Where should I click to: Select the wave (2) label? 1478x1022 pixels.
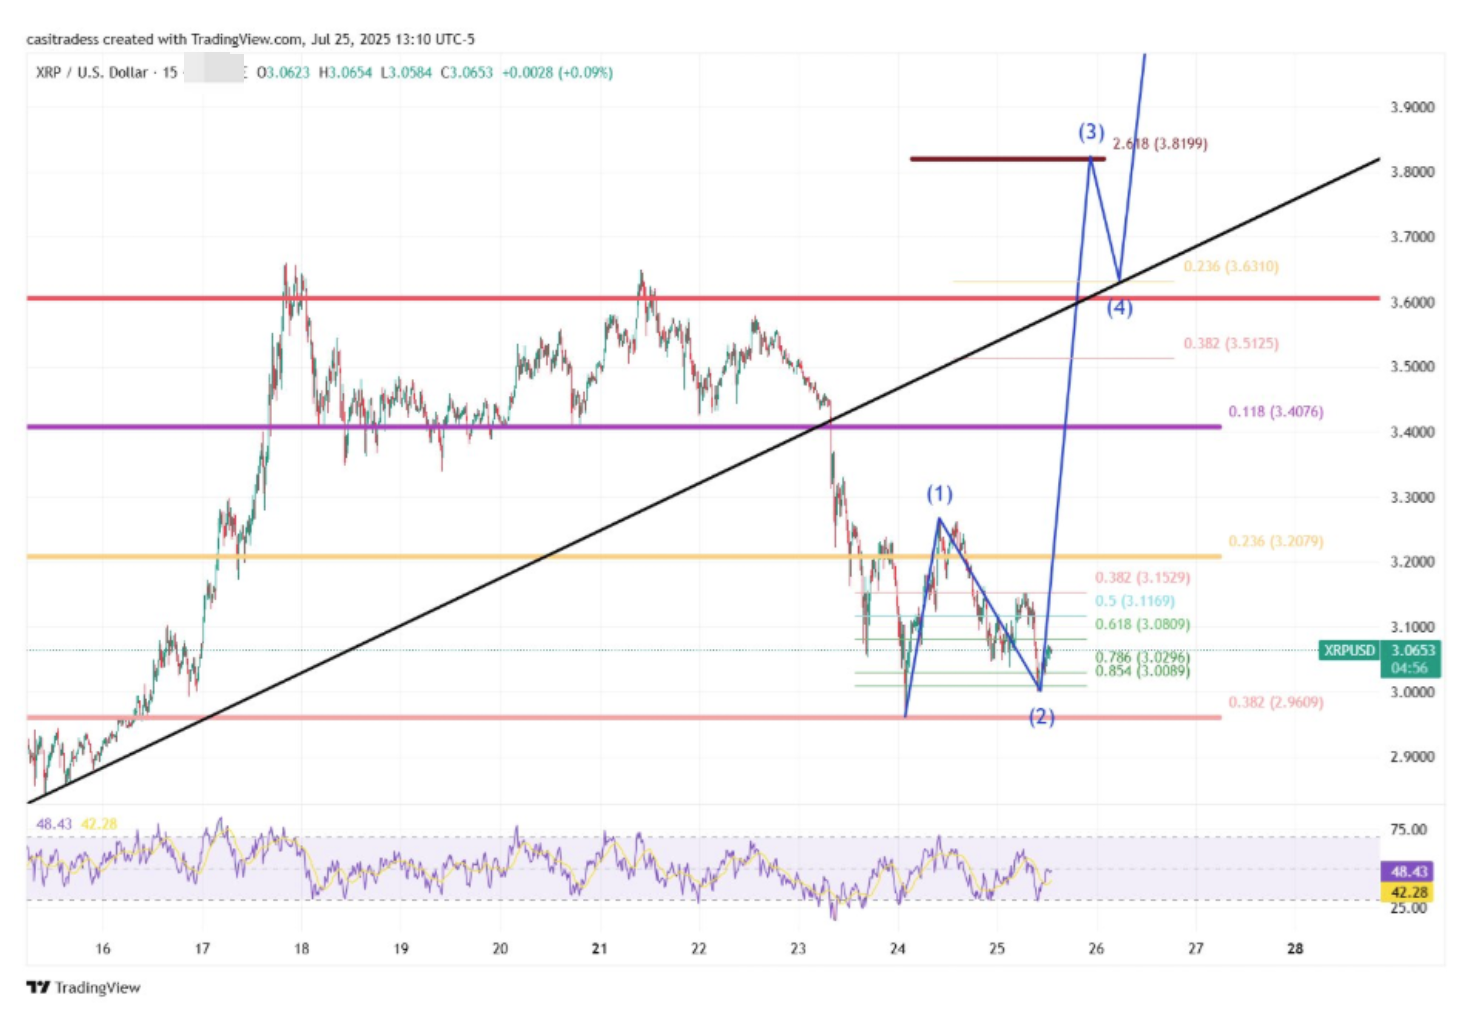(1042, 716)
